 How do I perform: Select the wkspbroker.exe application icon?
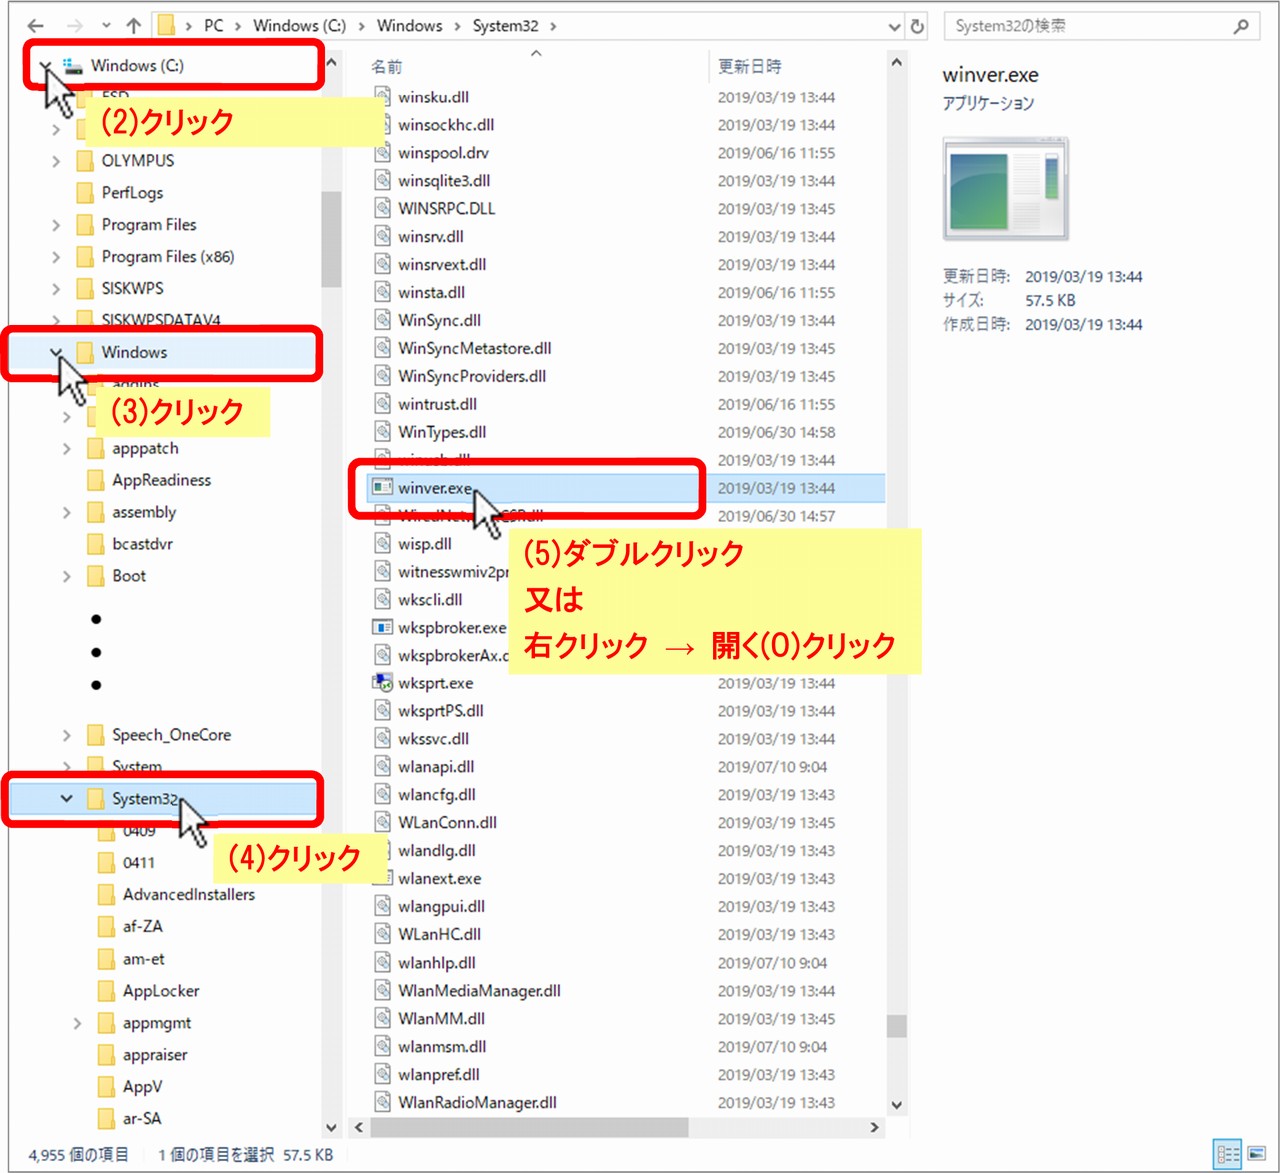coord(382,628)
